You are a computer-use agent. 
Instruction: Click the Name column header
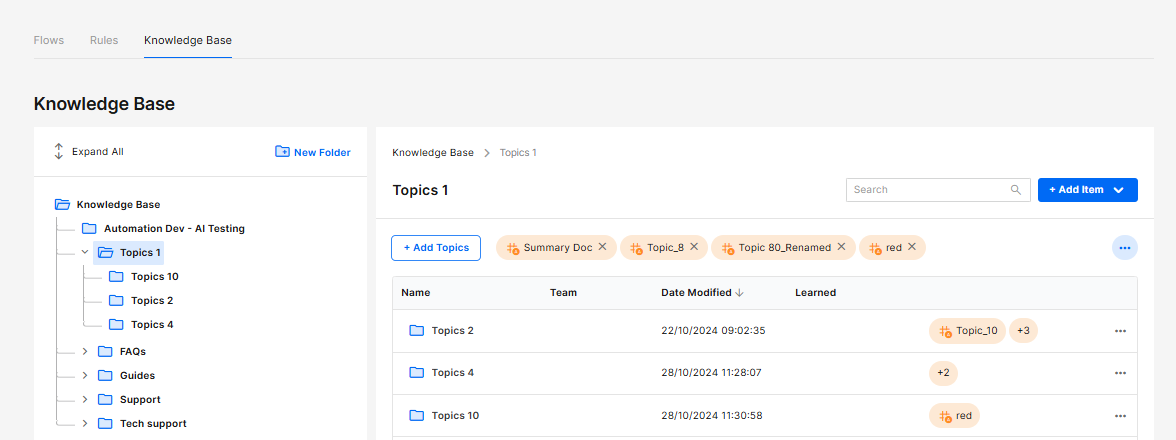coord(416,293)
